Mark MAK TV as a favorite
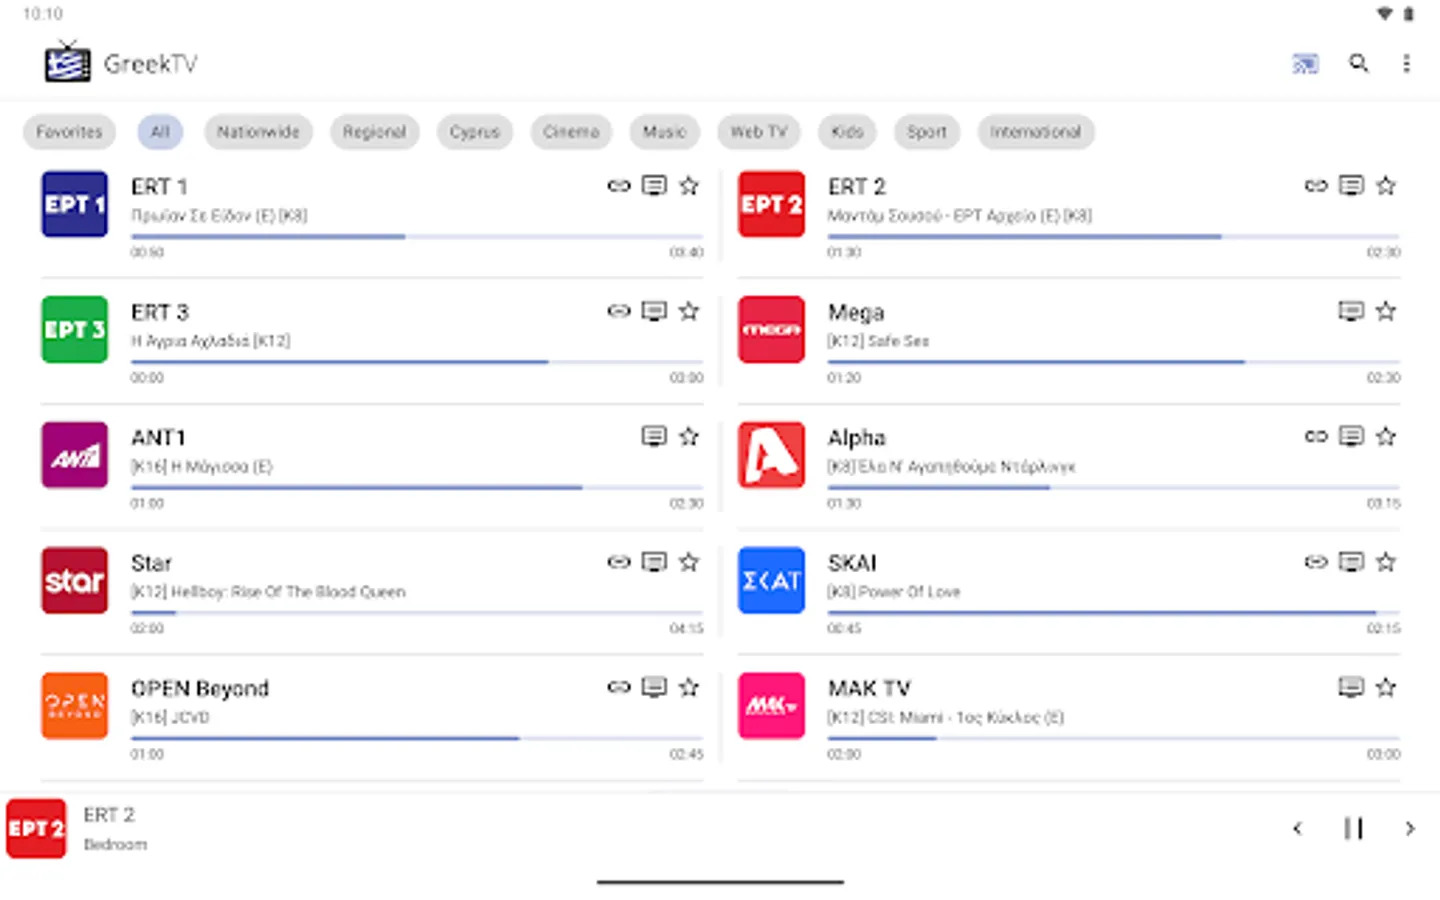 1386,687
